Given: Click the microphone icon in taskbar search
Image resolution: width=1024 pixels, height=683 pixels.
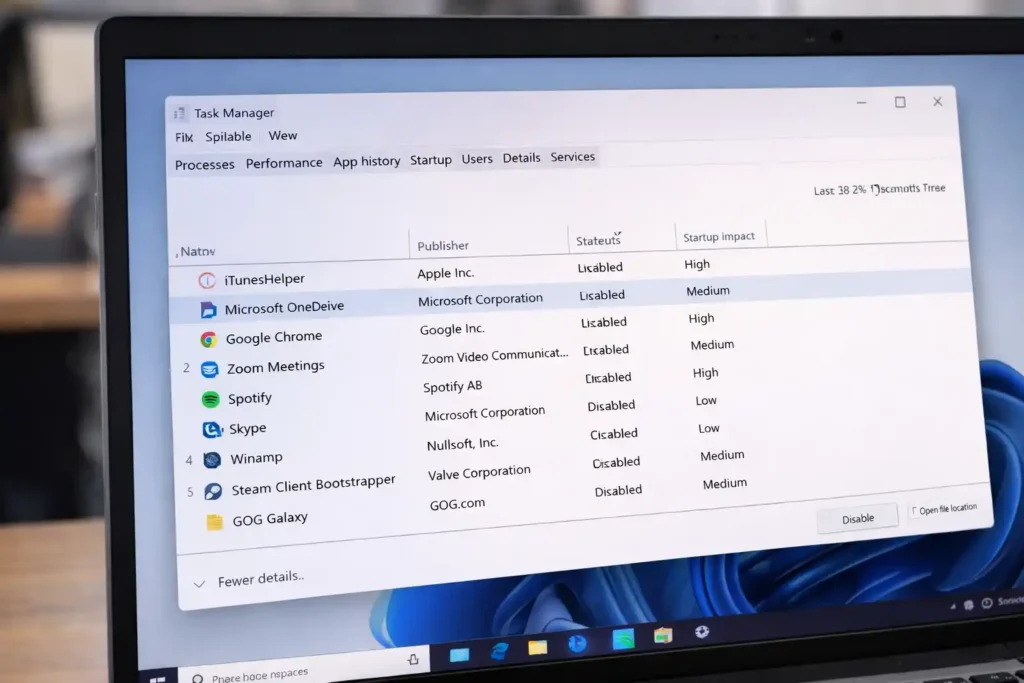Looking at the screenshot, I should pyautogui.click(x=413, y=659).
